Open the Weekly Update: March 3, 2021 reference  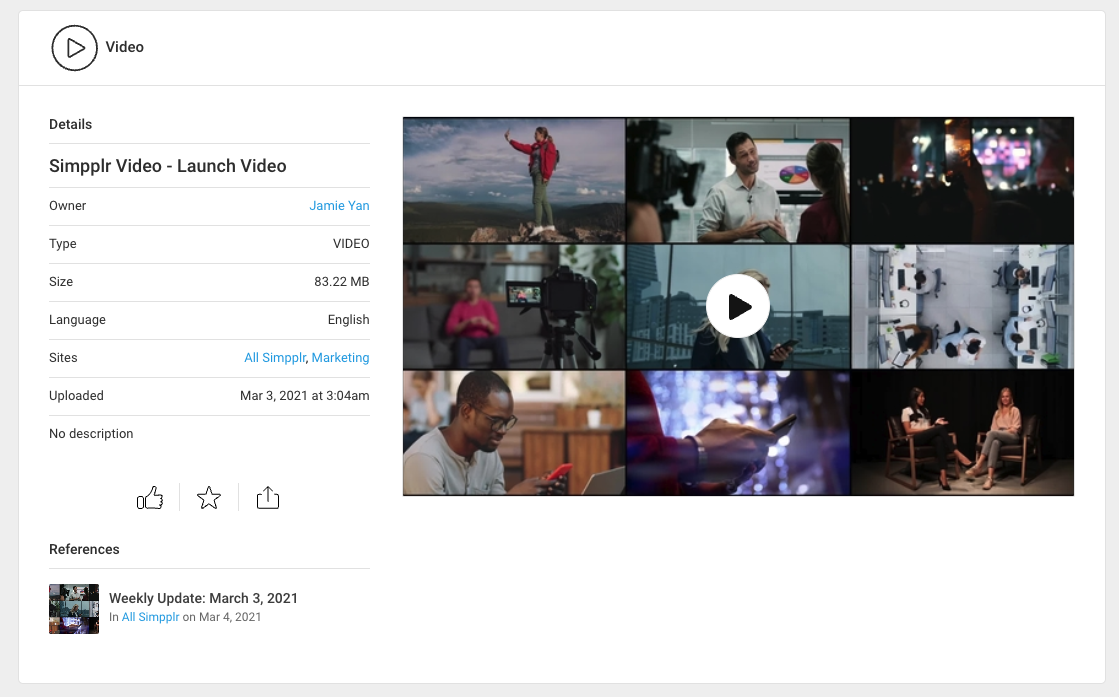tap(203, 598)
